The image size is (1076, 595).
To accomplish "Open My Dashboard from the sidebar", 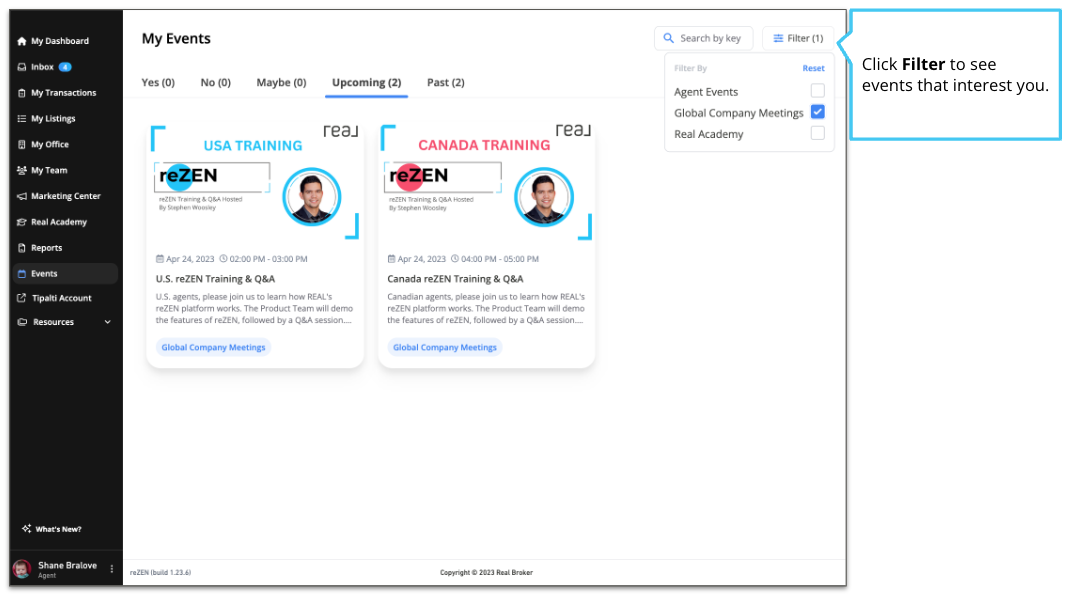I will [x=60, y=41].
